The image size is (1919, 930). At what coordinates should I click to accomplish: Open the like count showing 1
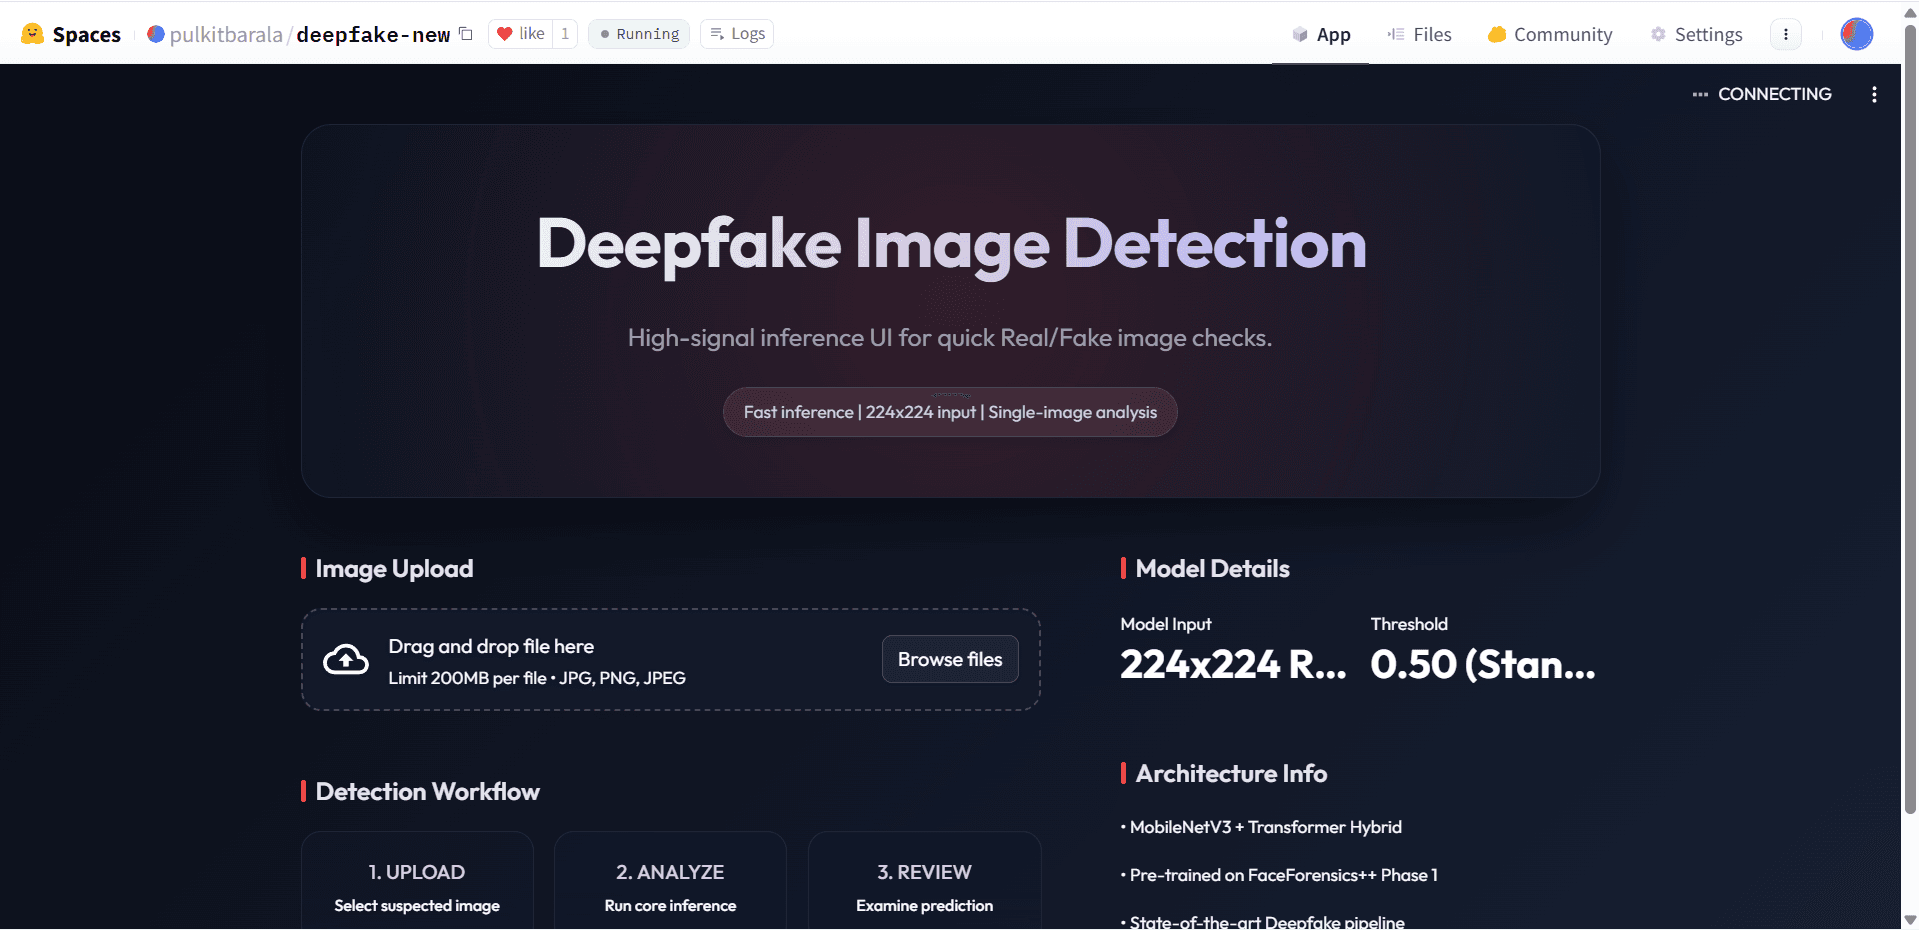pos(565,34)
